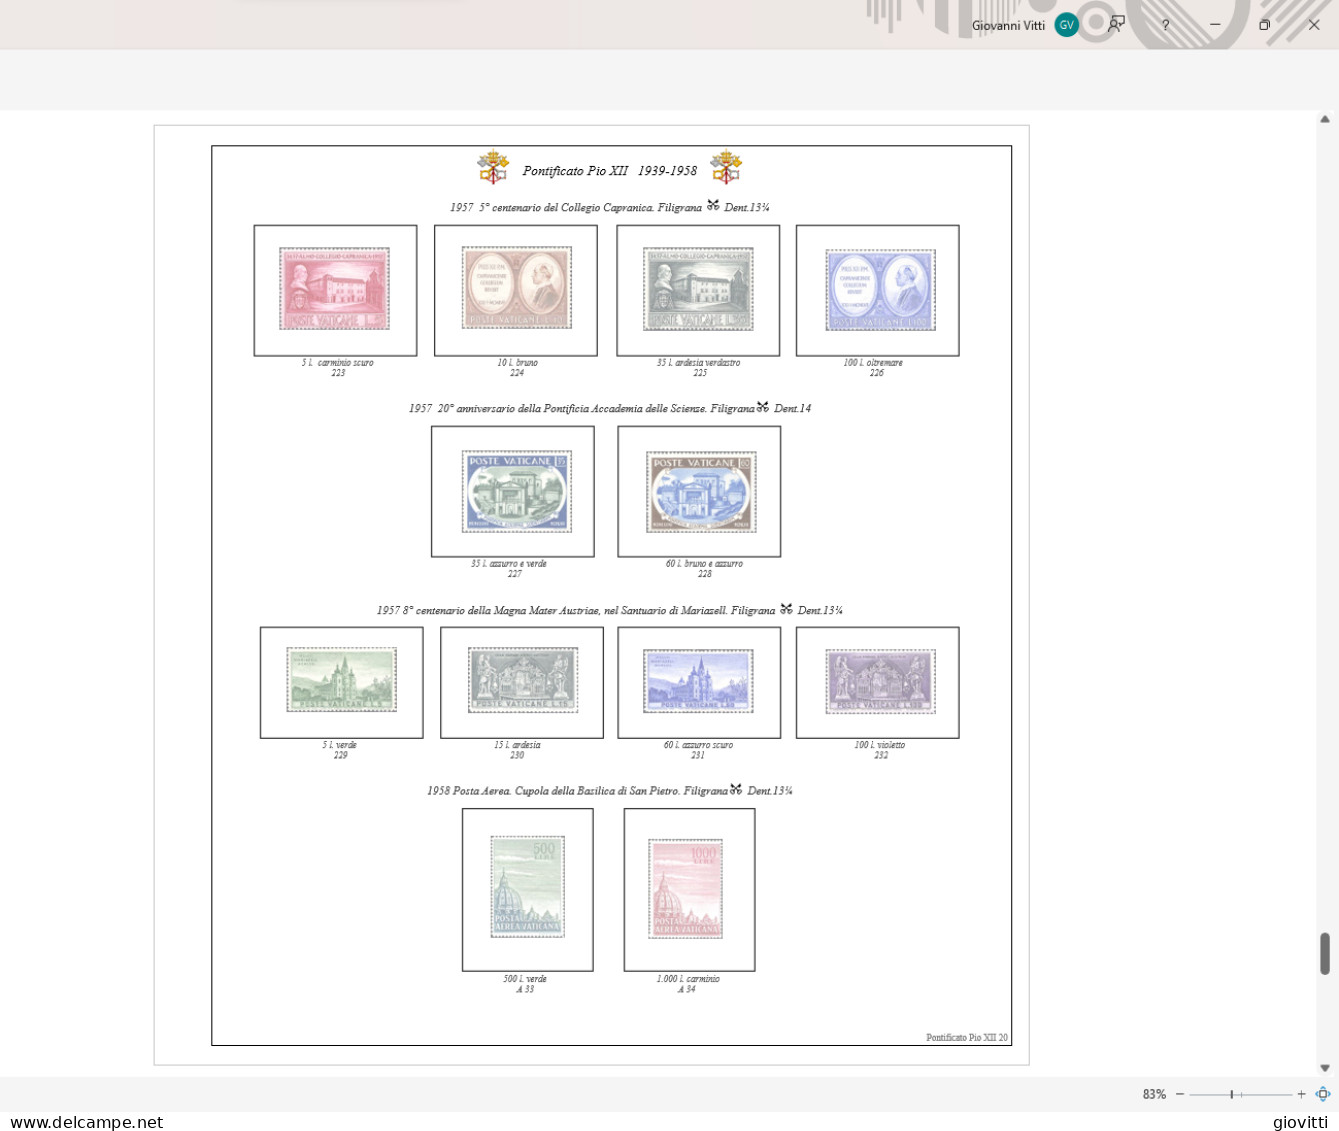This screenshot has width=1339, height=1131.
Task: Click the Giovanni Vitti account name
Action: [1008, 25]
